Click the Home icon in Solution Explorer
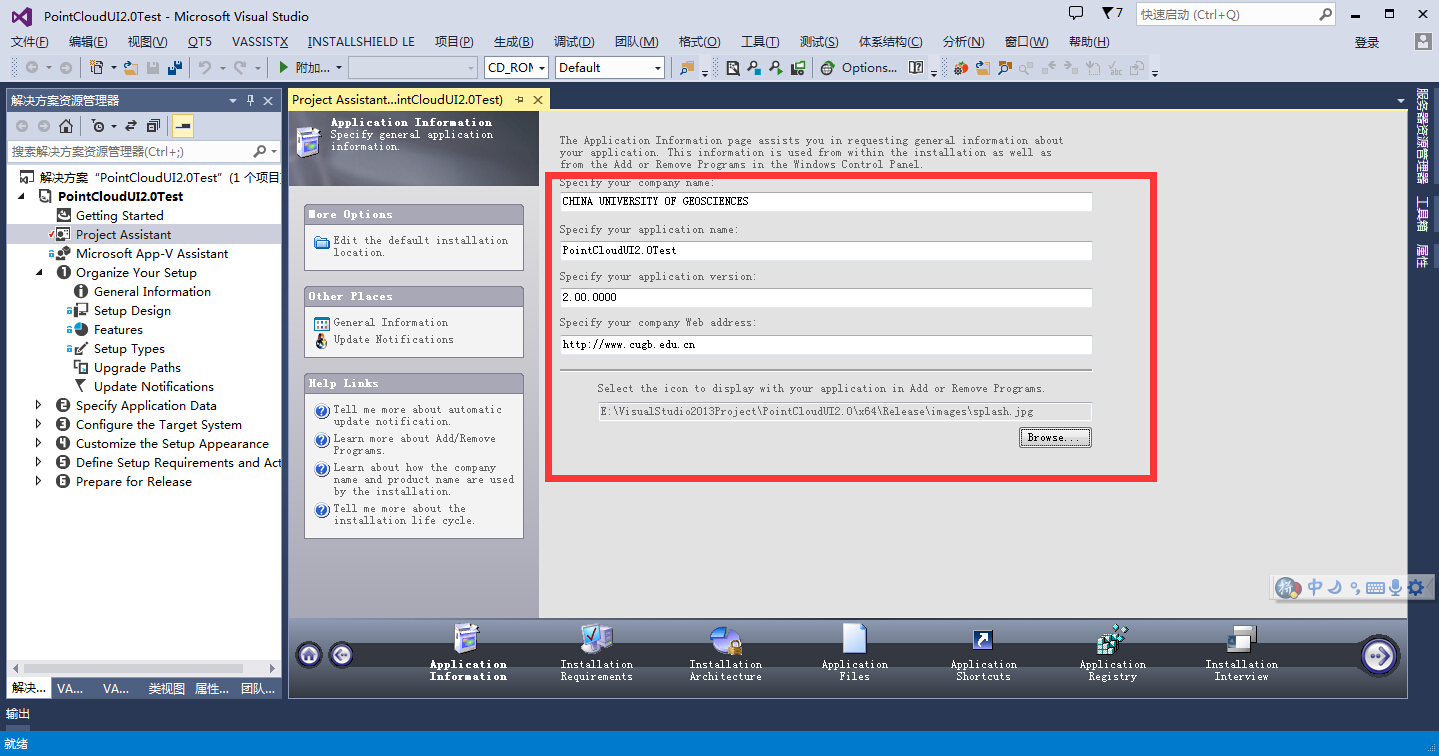This screenshot has width=1439, height=756. [65, 126]
